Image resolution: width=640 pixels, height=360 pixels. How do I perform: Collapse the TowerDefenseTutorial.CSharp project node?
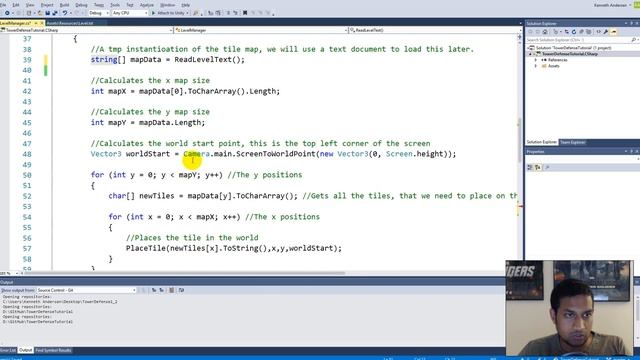click(x=530, y=54)
